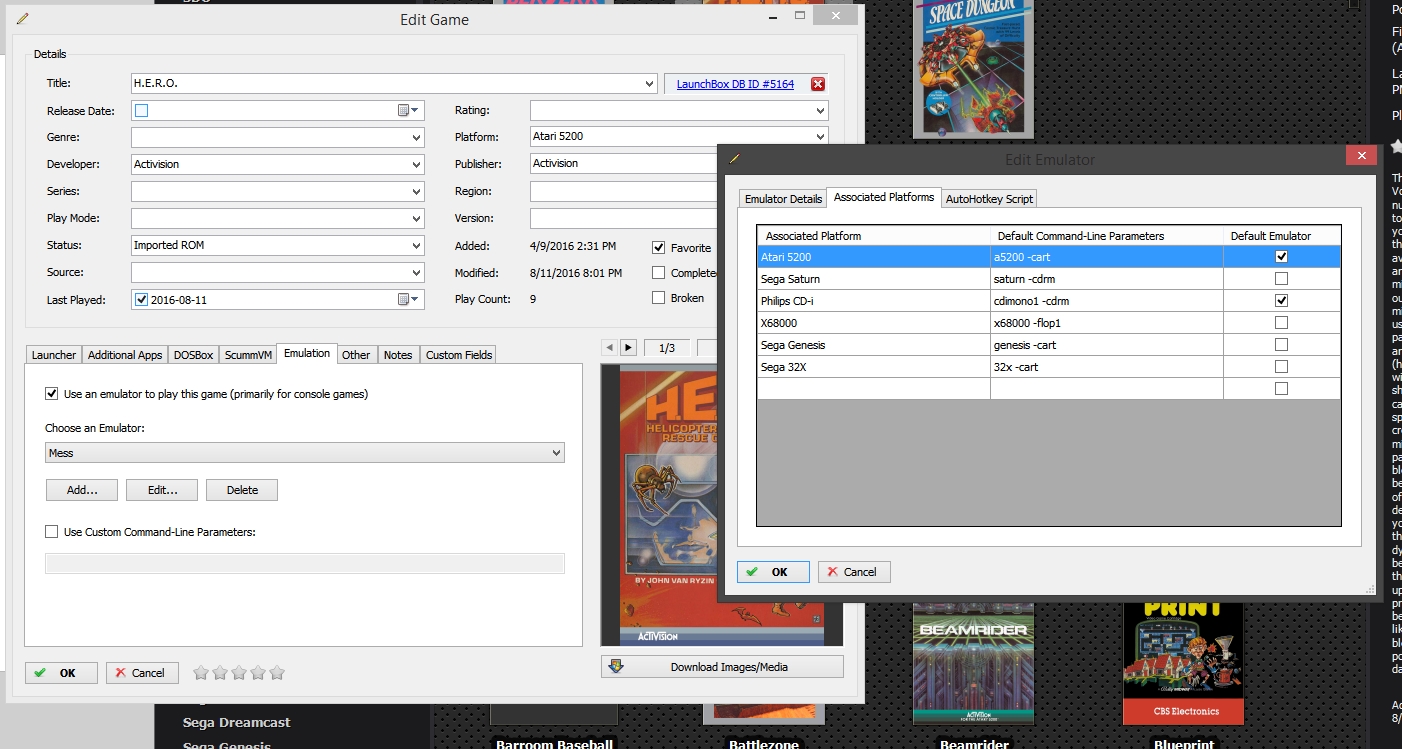Uncheck the Favorite checkbox
Image resolution: width=1402 pixels, height=749 pixels.
click(658, 247)
